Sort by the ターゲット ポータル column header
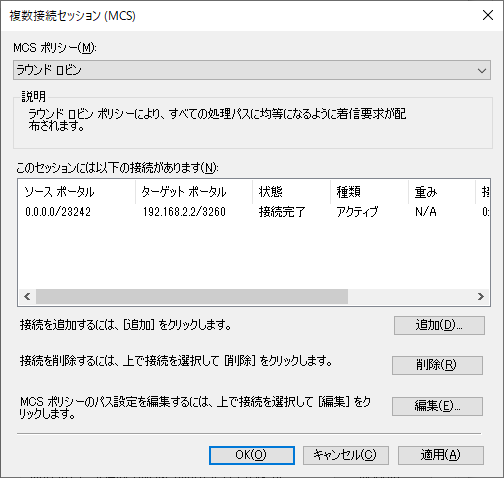The width and height of the screenshot is (504, 478). pyautogui.click(x=194, y=192)
